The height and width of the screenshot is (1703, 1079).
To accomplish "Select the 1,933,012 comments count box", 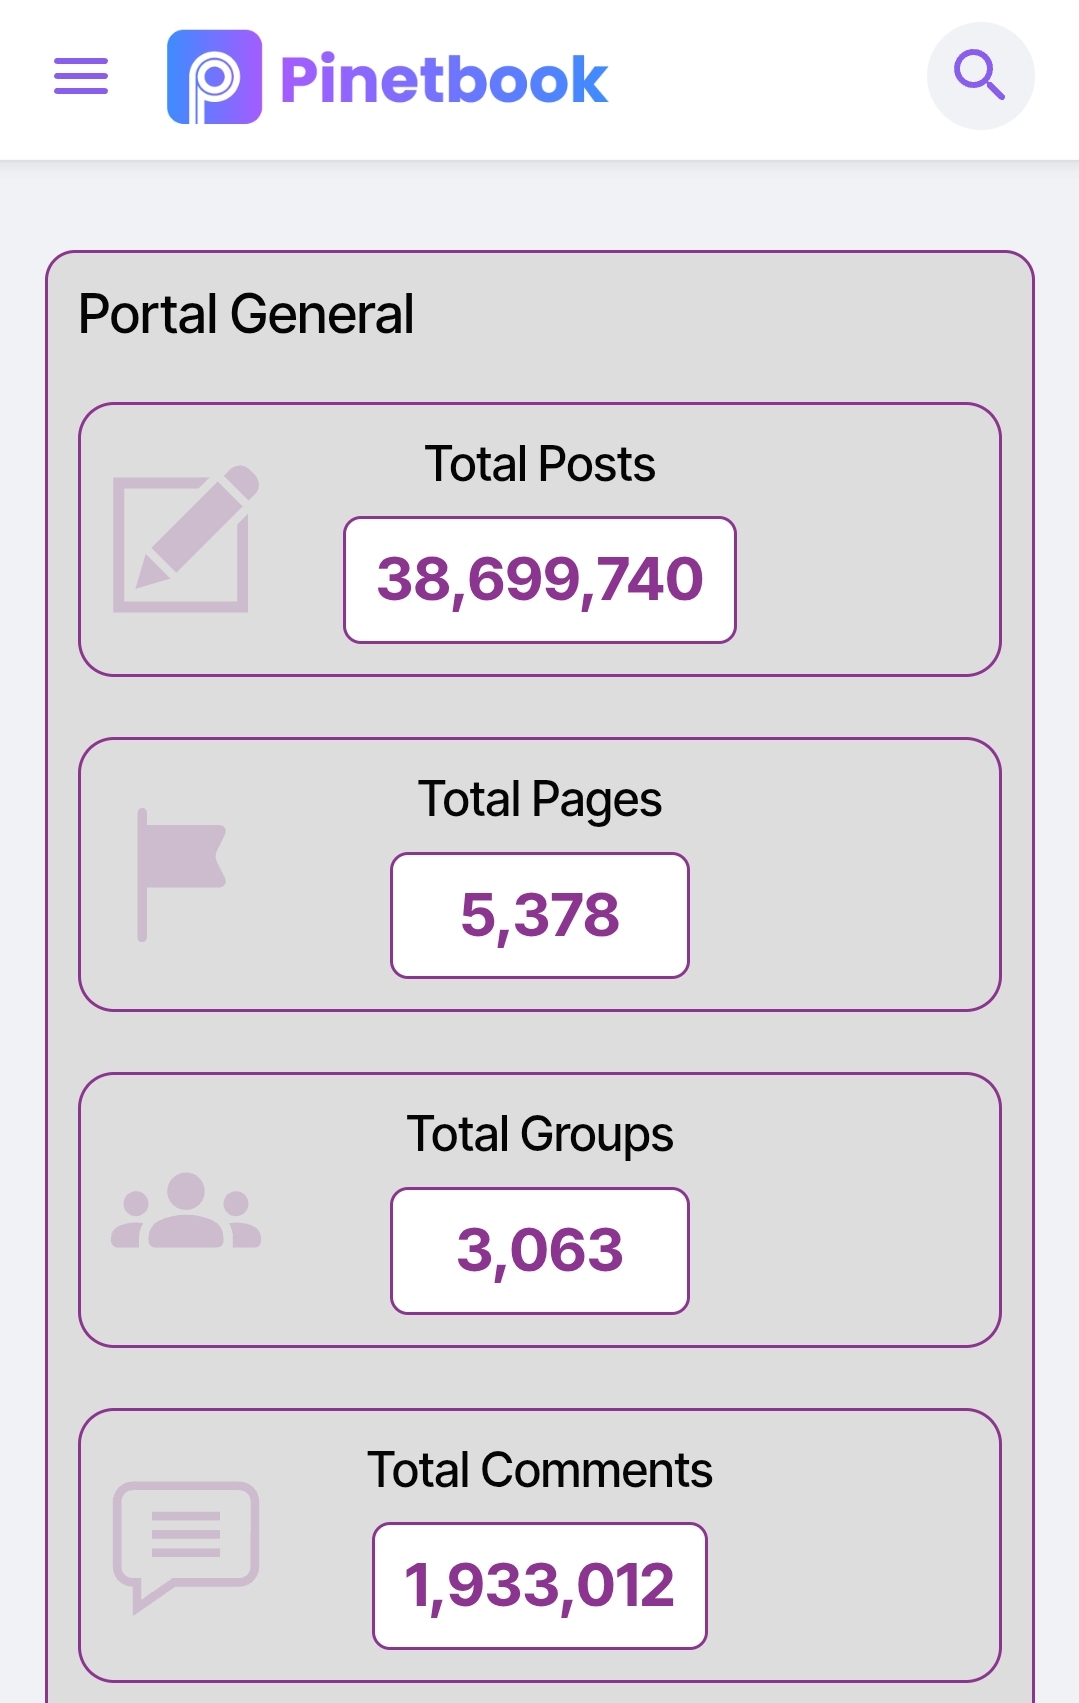I will (540, 1585).
